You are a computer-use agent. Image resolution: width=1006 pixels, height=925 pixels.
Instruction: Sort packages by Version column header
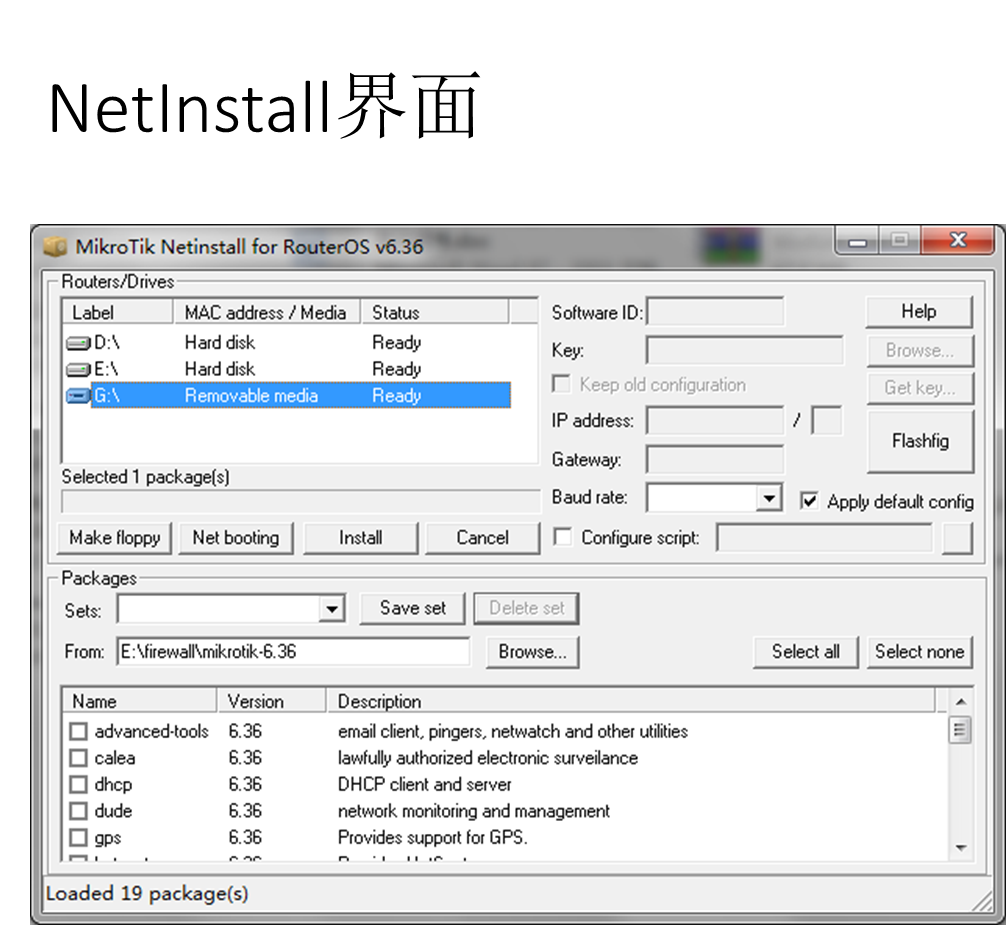[x=271, y=701]
